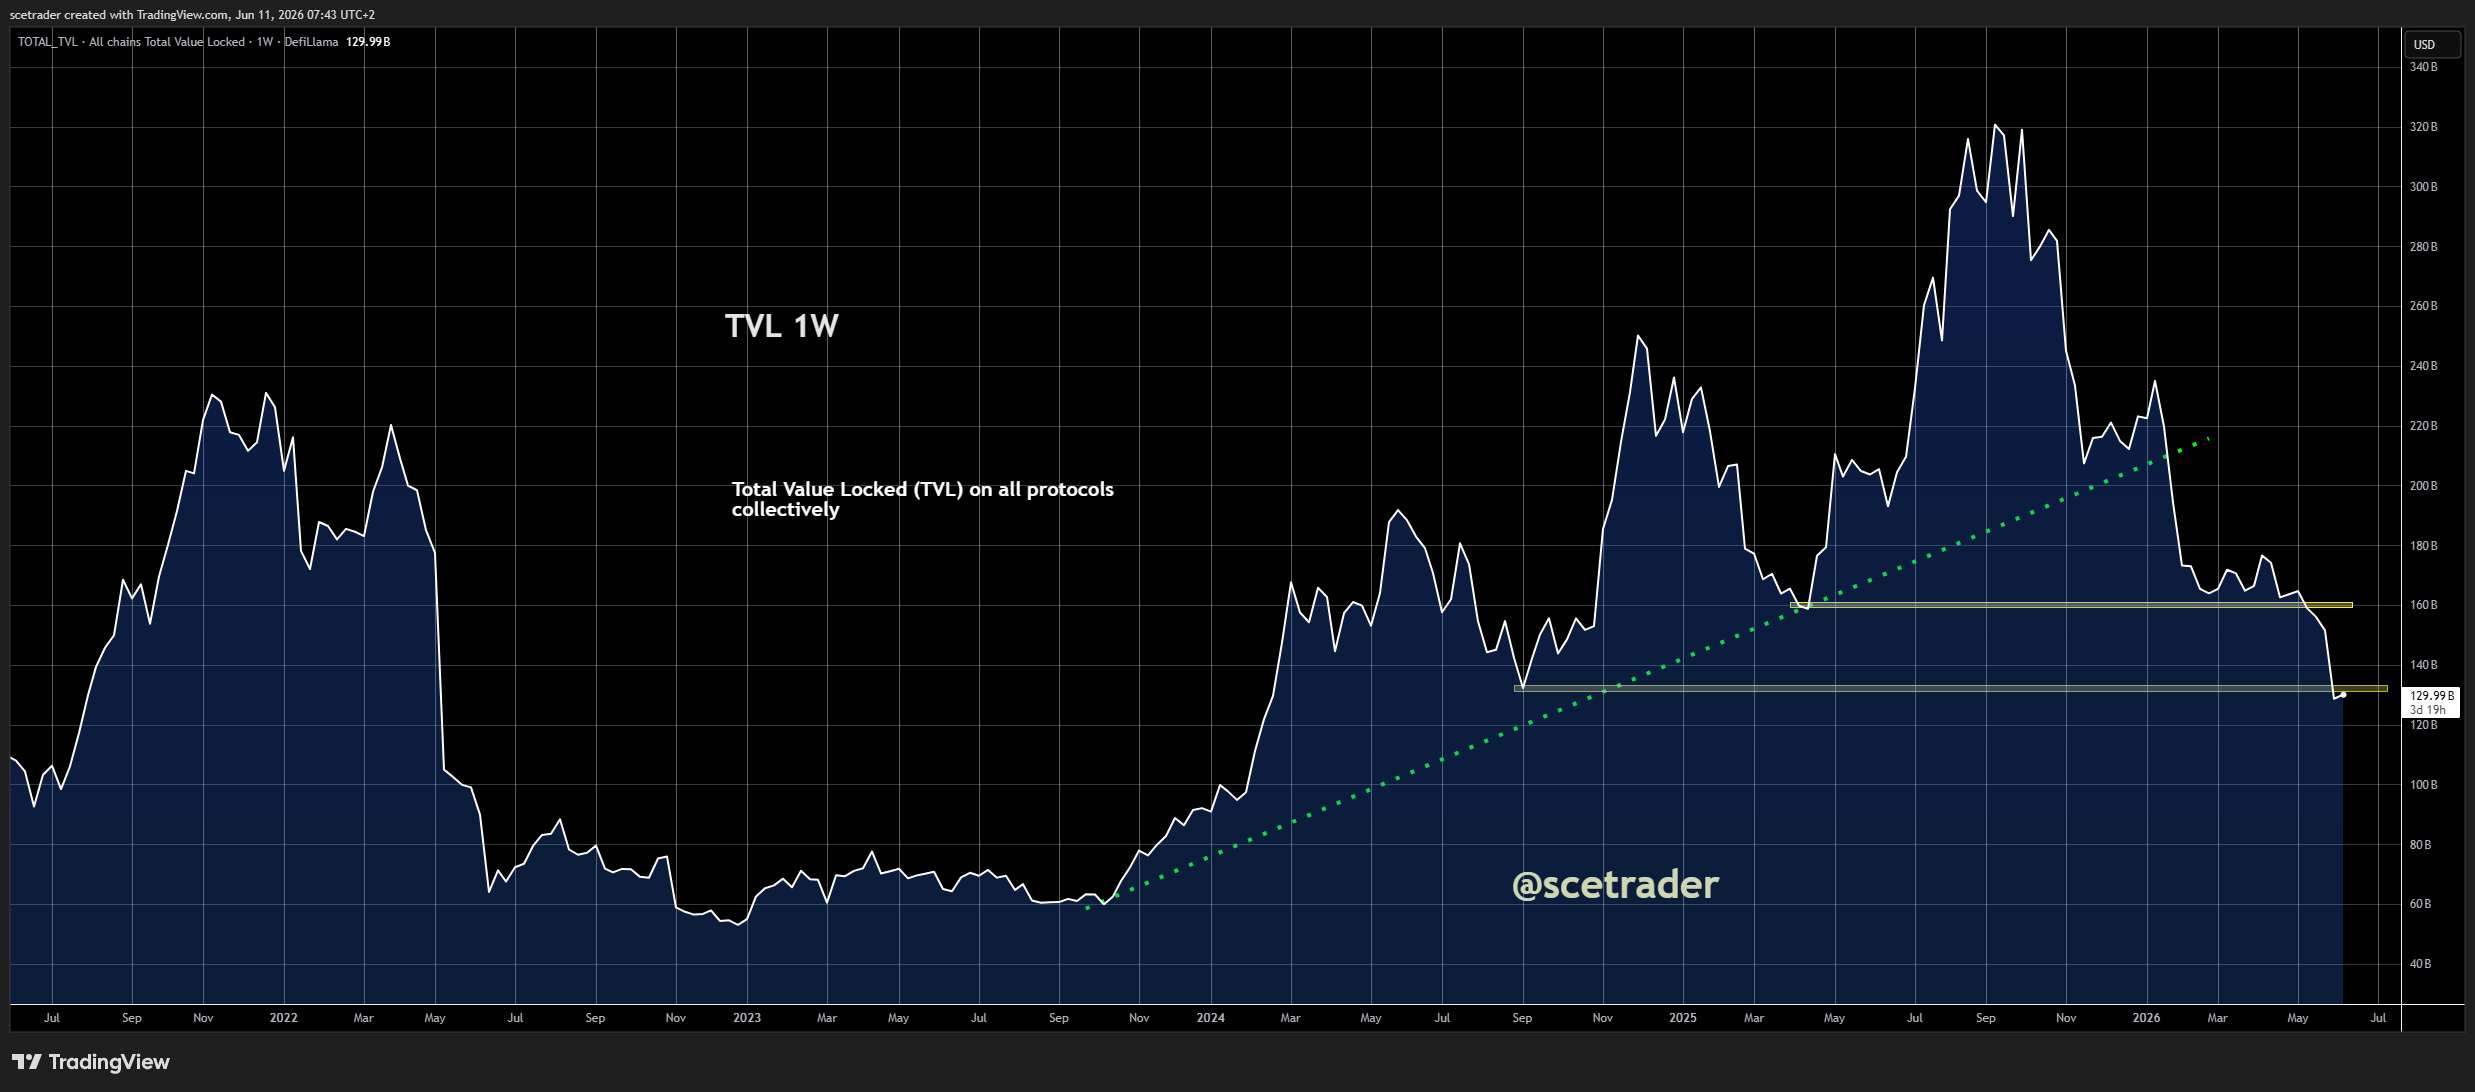
Task: Click the DefiLlama source label in legend
Action: click(x=311, y=42)
